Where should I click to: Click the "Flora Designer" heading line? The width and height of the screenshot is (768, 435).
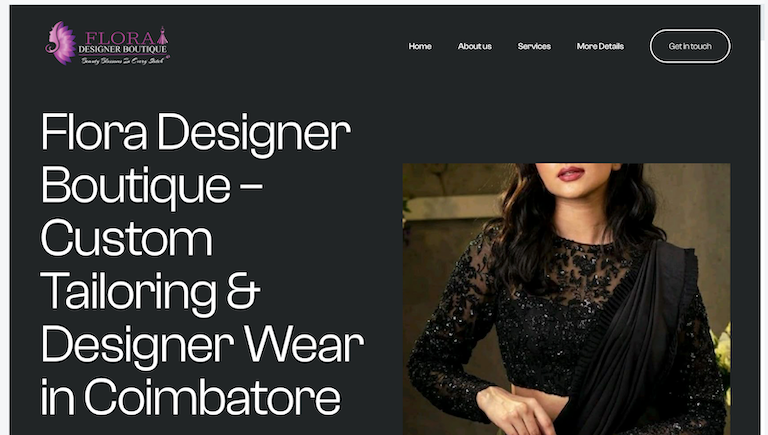195,132
